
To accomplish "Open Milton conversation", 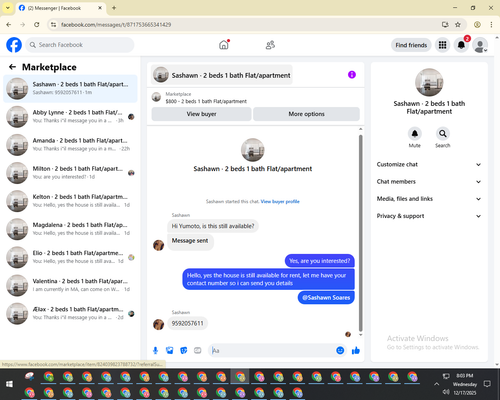I will point(70,173).
